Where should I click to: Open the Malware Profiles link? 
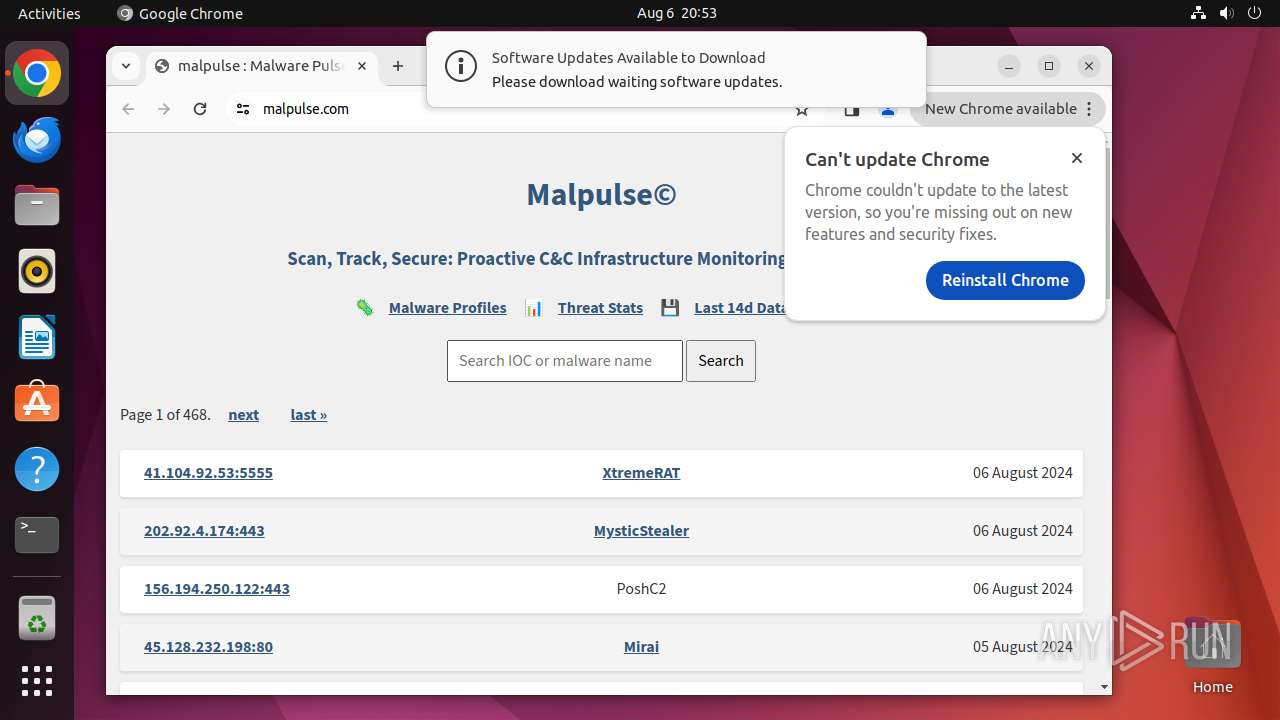tap(447, 308)
